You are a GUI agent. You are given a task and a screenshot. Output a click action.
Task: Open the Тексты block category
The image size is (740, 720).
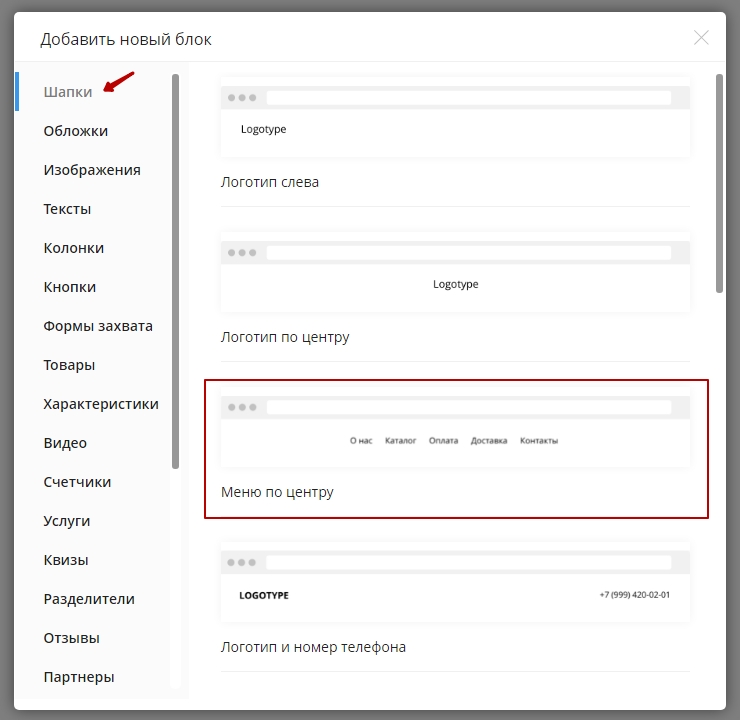[x=67, y=209]
